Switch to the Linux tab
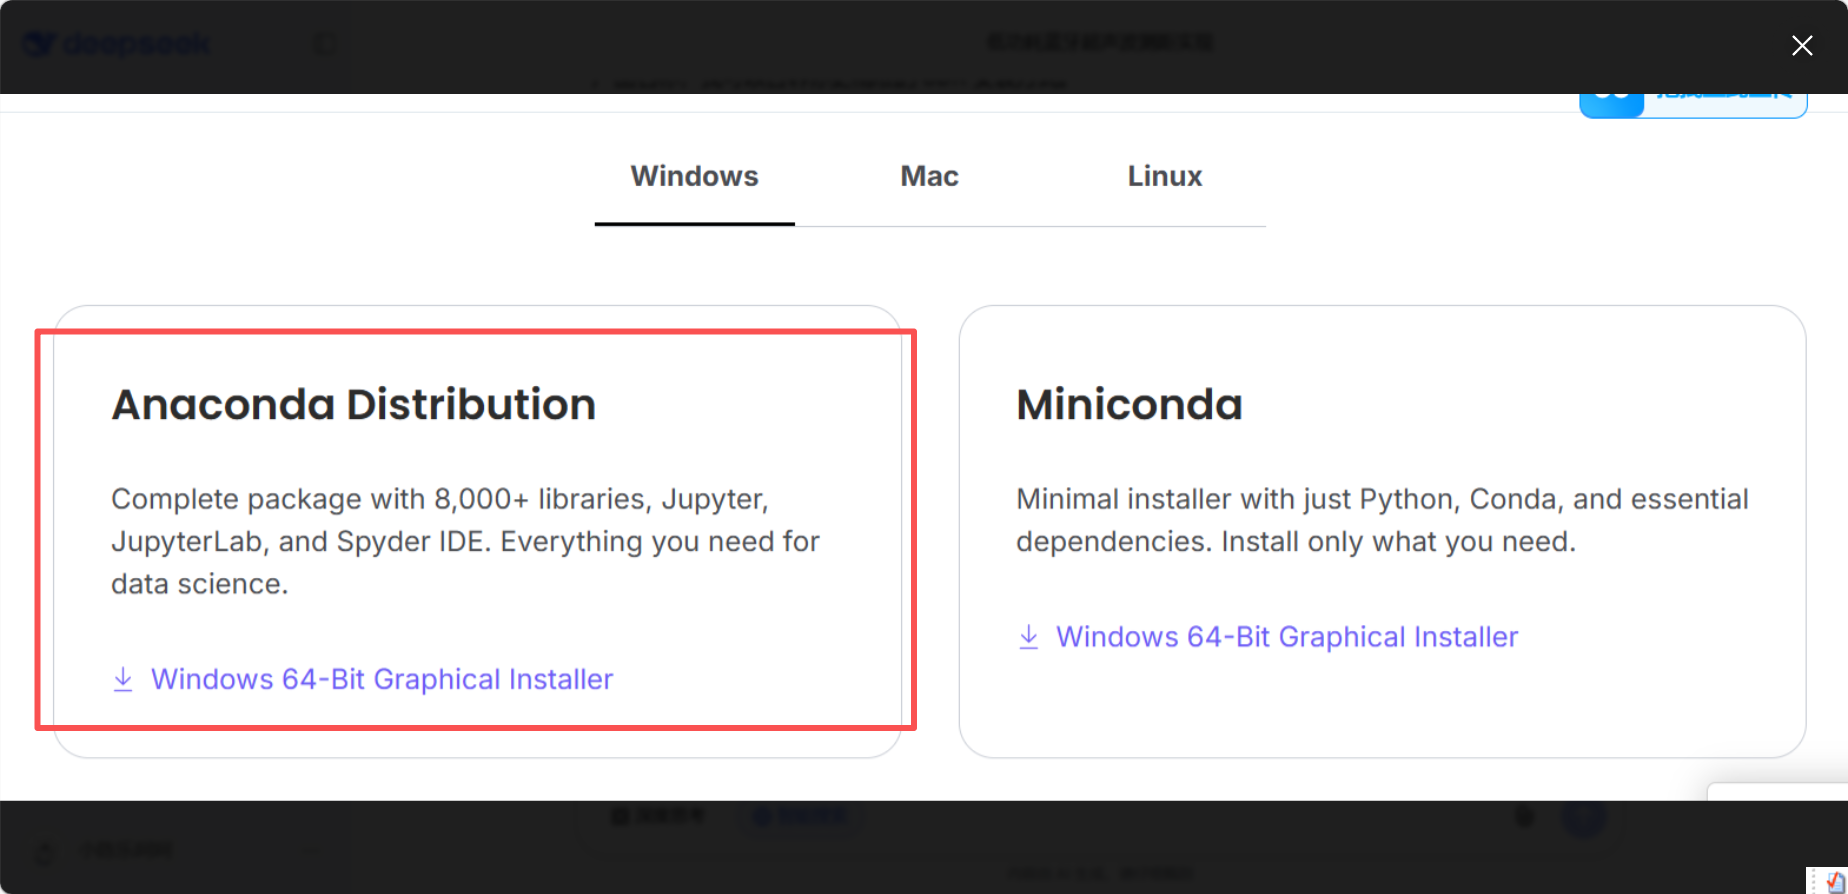1848x894 pixels. [1164, 176]
